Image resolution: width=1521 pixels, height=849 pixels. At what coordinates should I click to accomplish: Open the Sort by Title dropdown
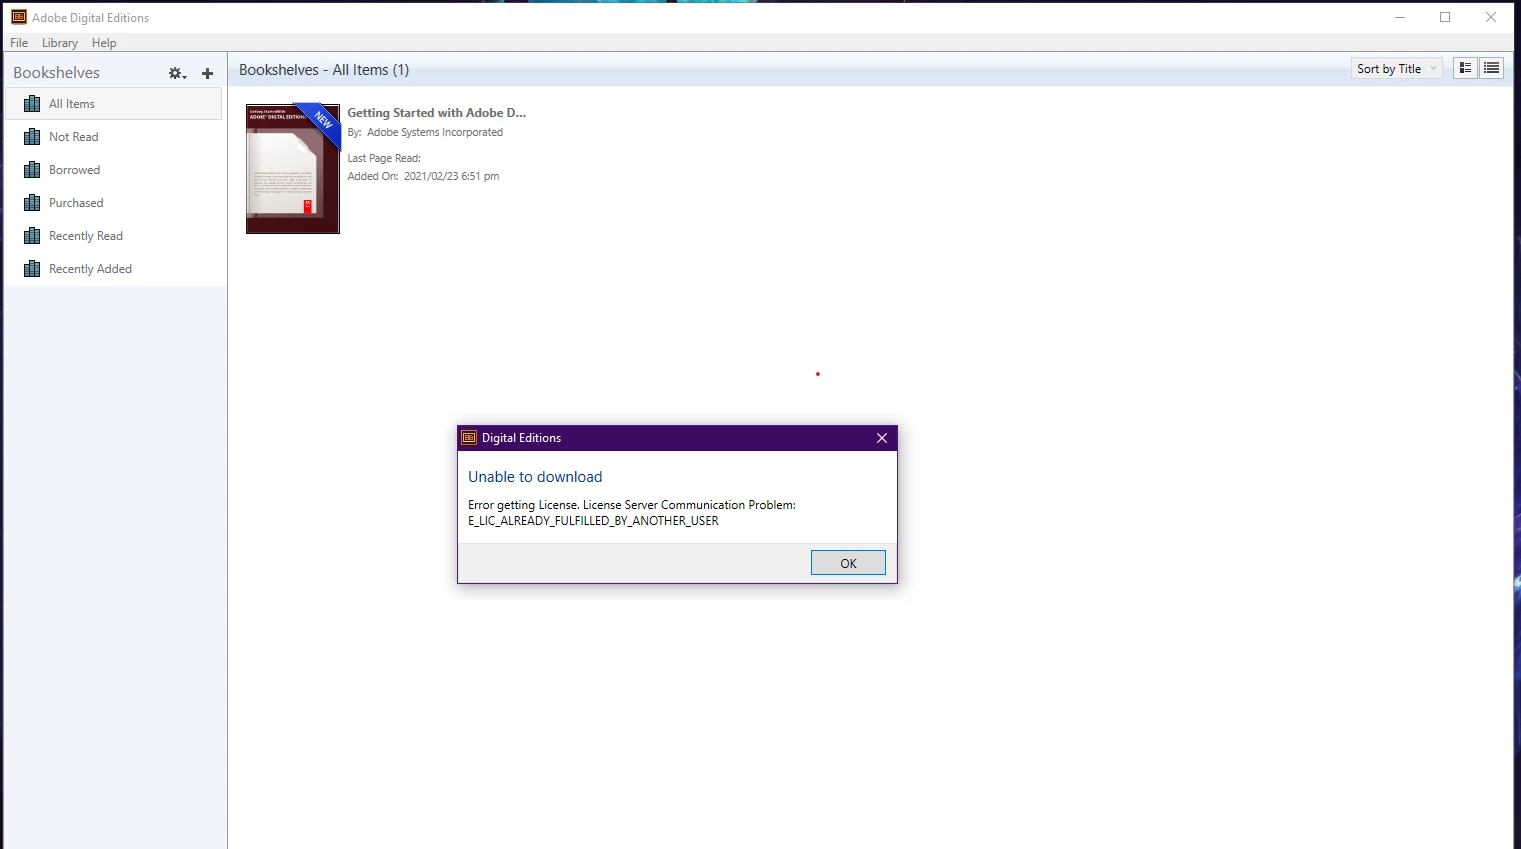pyautogui.click(x=1397, y=68)
